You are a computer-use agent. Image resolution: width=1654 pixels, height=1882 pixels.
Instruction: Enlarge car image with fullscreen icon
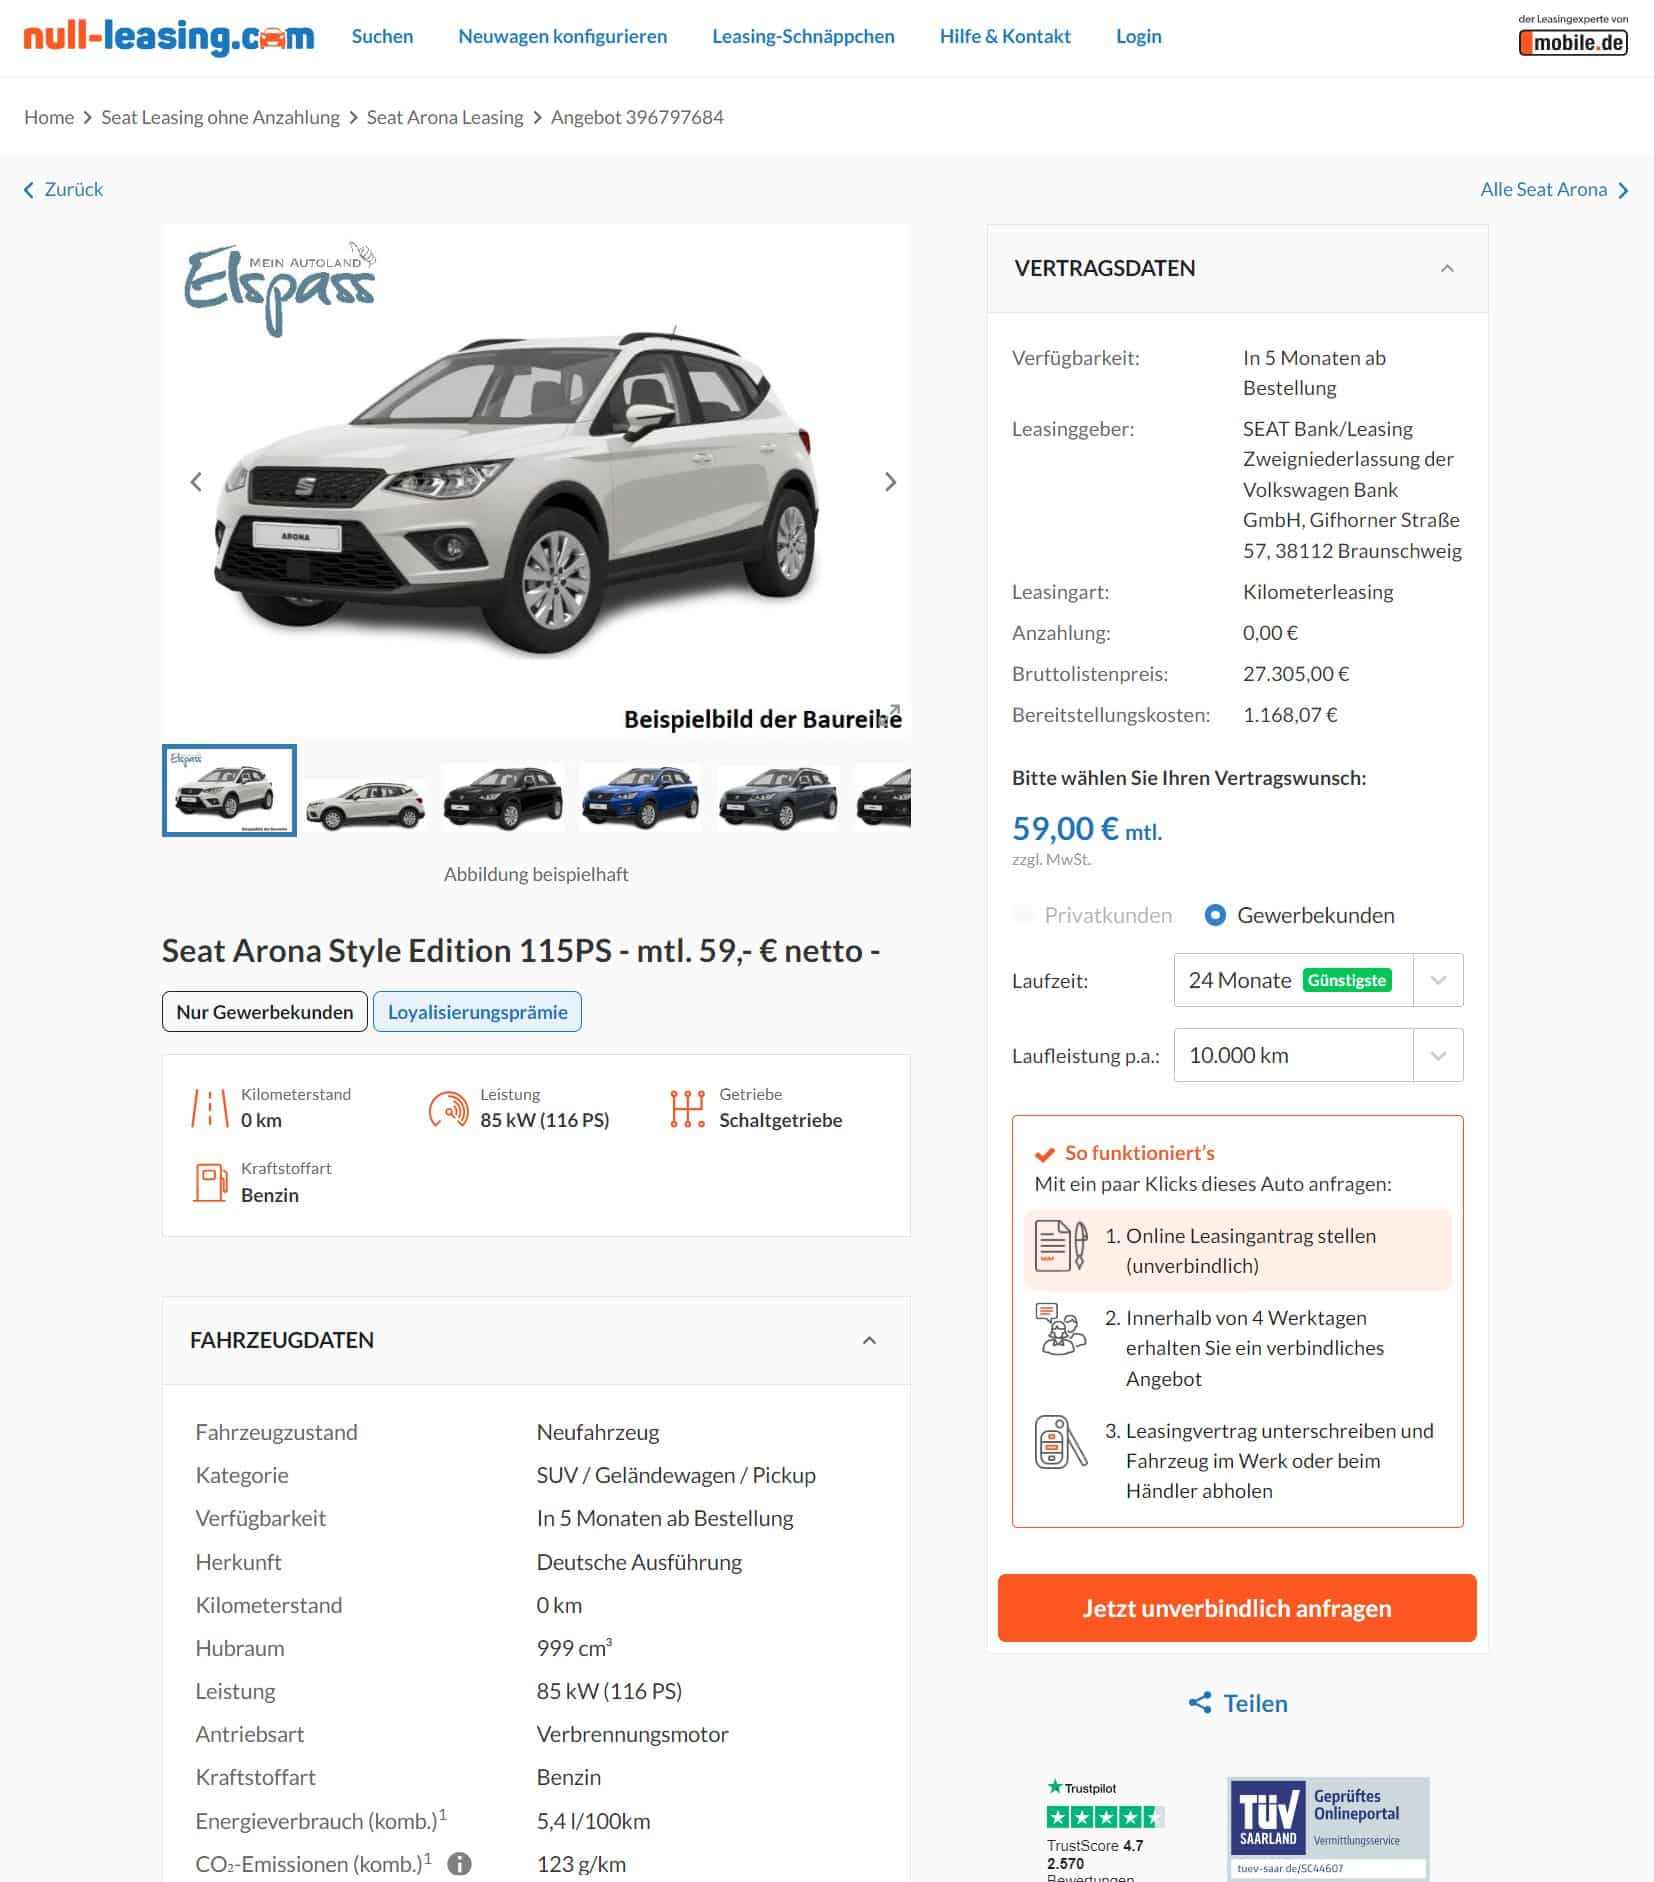click(889, 715)
